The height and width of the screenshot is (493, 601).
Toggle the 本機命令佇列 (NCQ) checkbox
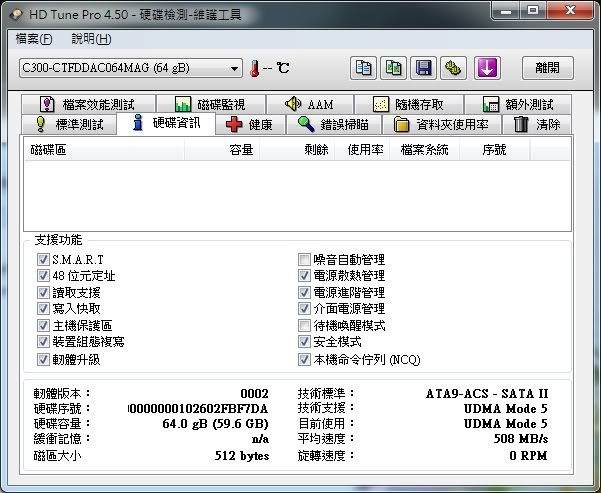(304, 360)
